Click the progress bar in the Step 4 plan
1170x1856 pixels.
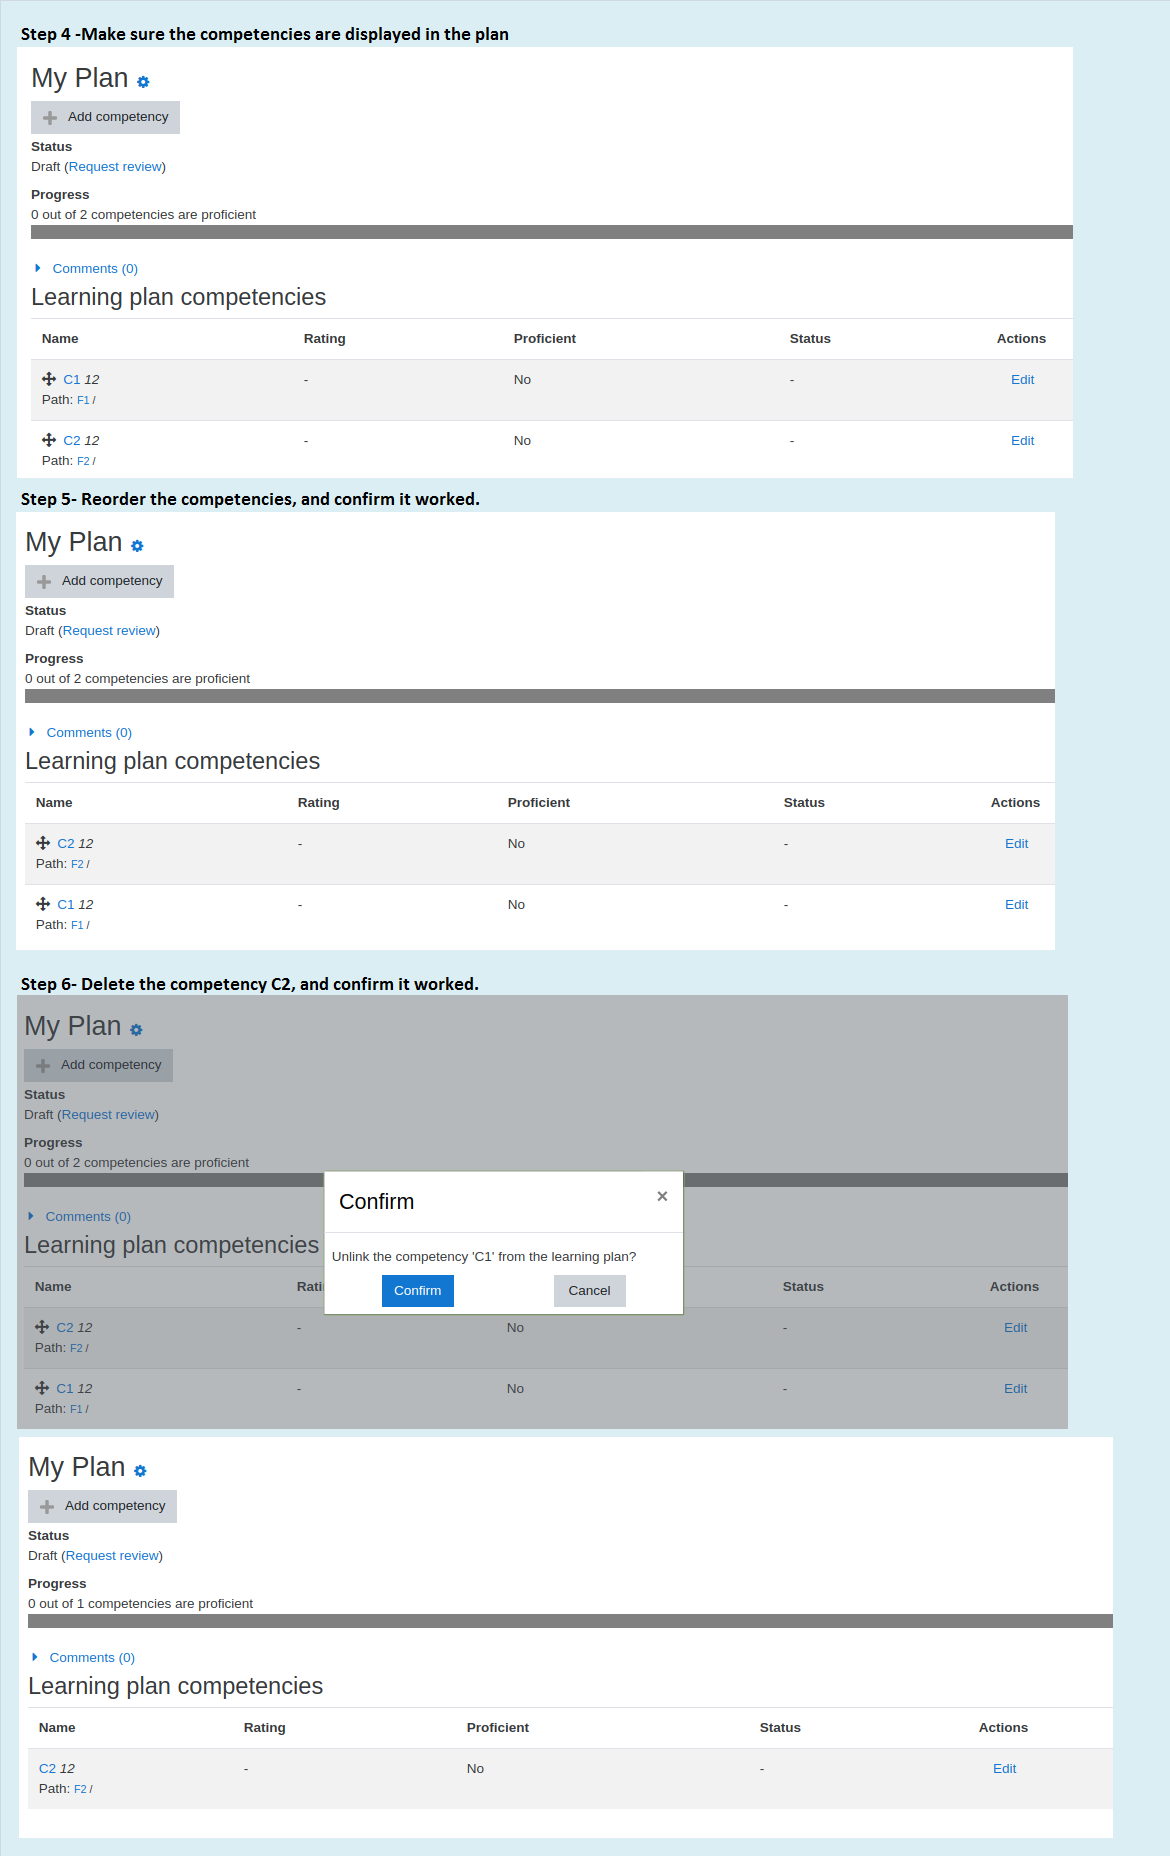(x=552, y=232)
